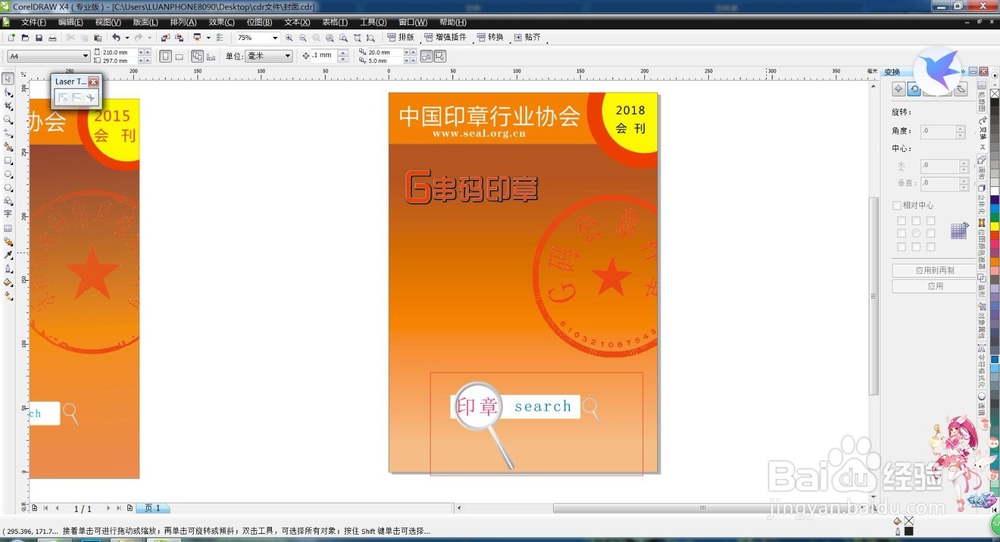Select the 页 1 page tab

pos(152,508)
